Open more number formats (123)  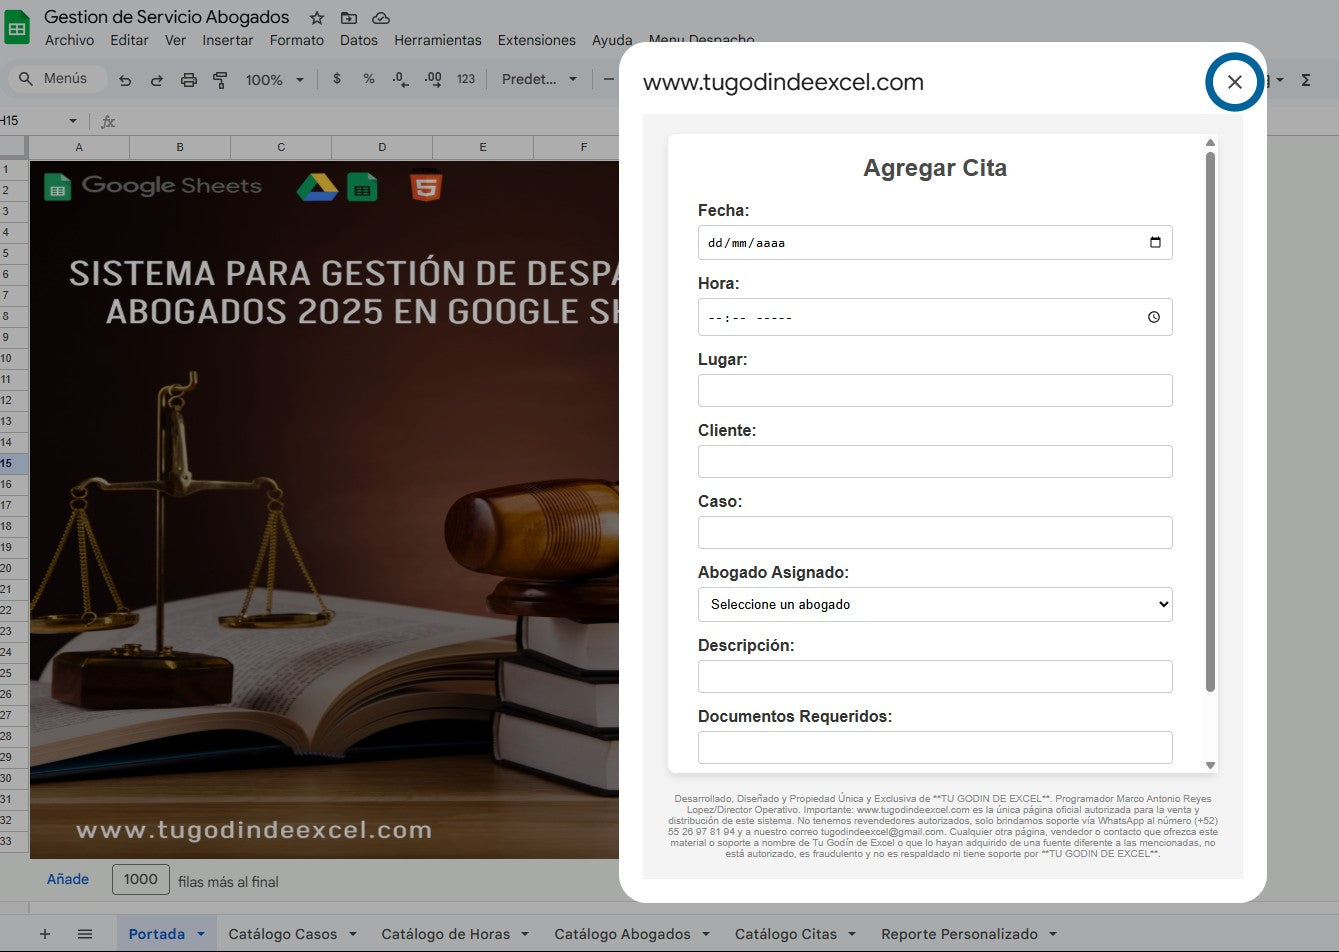(466, 79)
